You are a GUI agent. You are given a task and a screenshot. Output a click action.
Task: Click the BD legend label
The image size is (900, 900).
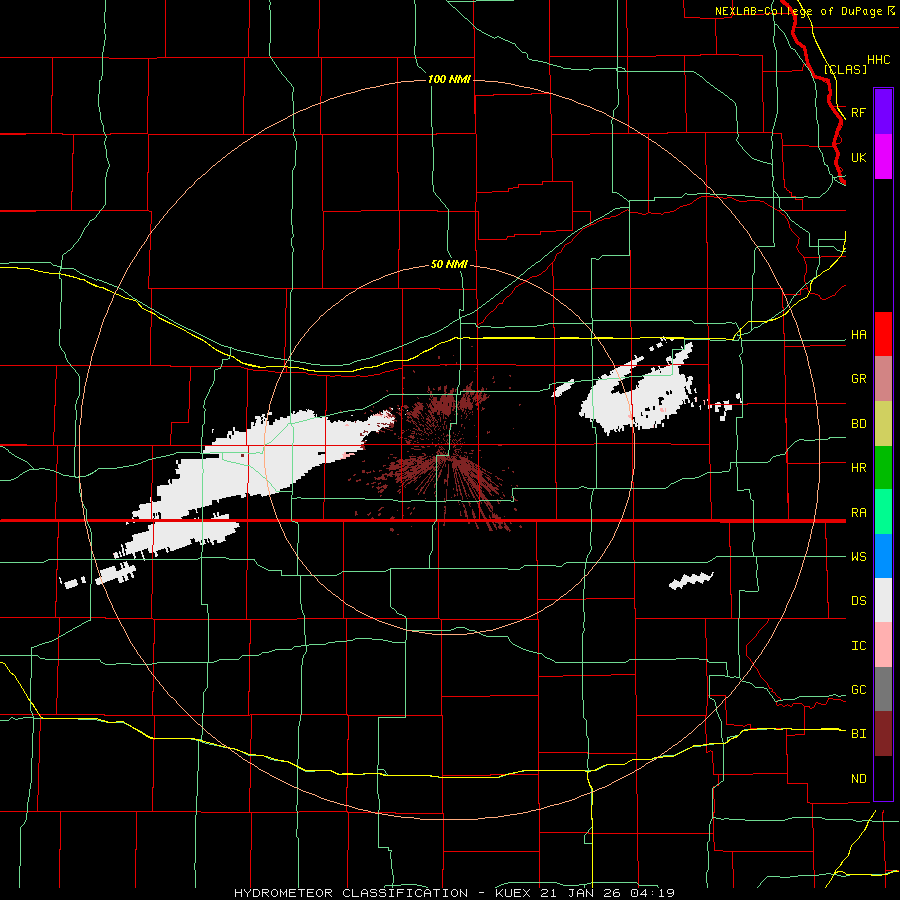(859, 424)
